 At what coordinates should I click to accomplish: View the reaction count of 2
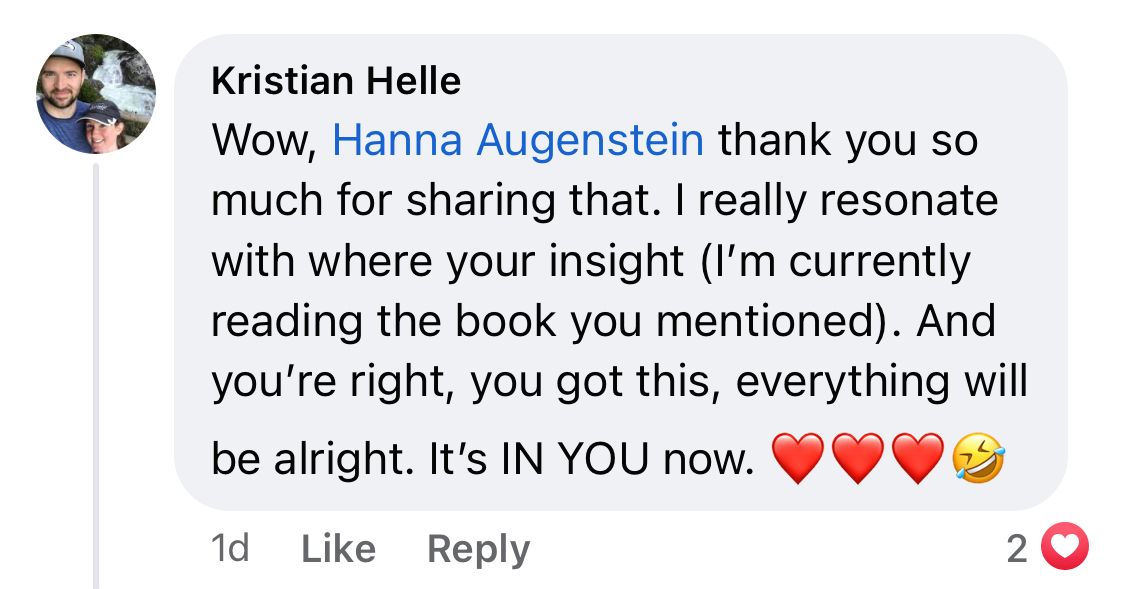coord(1017,549)
